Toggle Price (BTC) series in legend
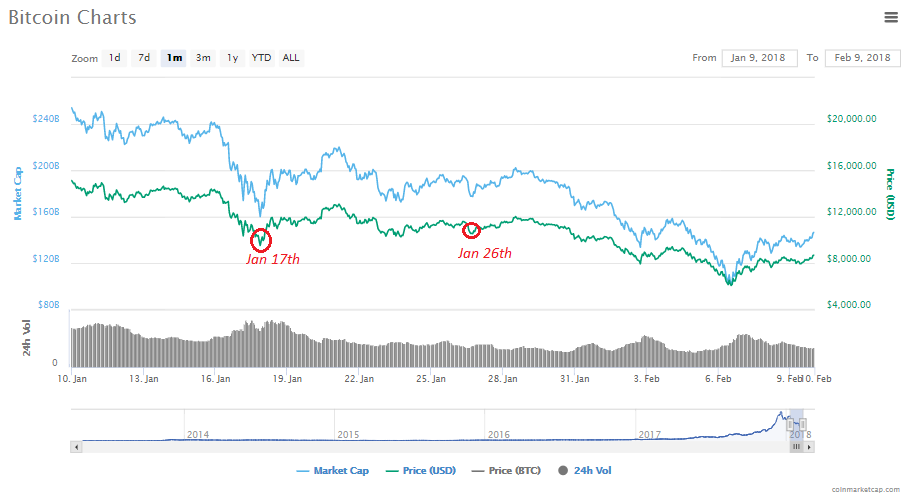The height and width of the screenshot is (496, 912). point(507,470)
